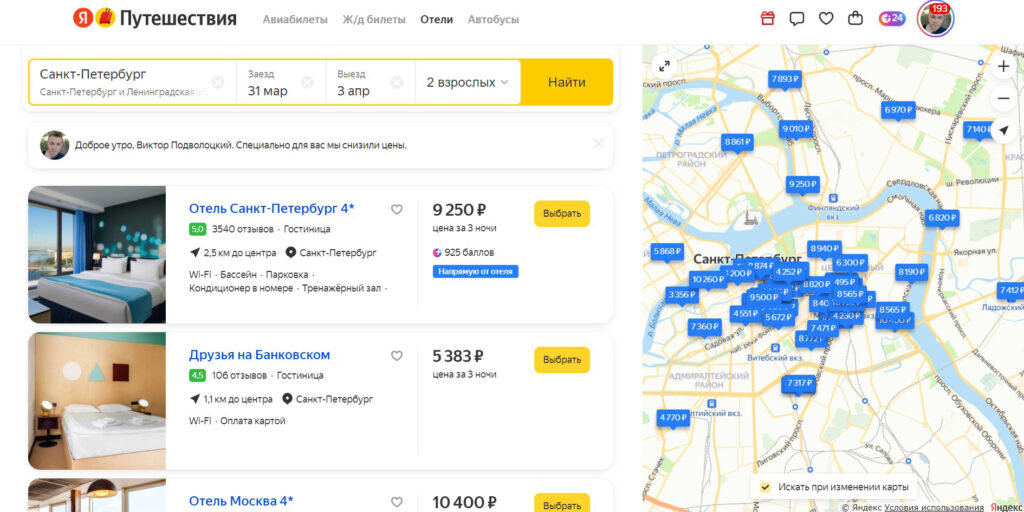The height and width of the screenshot is (512, 1024).
Task: Open the user profile avatar
Action: pyautogui.click(x=935, y=18)
